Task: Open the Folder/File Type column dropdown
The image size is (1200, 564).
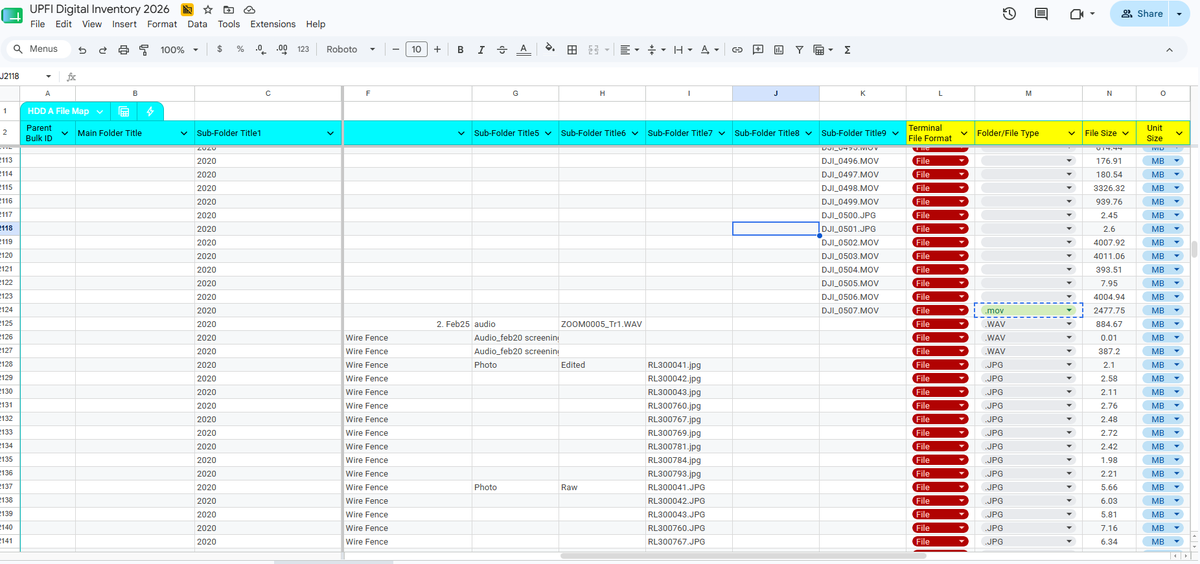Action: pos(1071,133)
